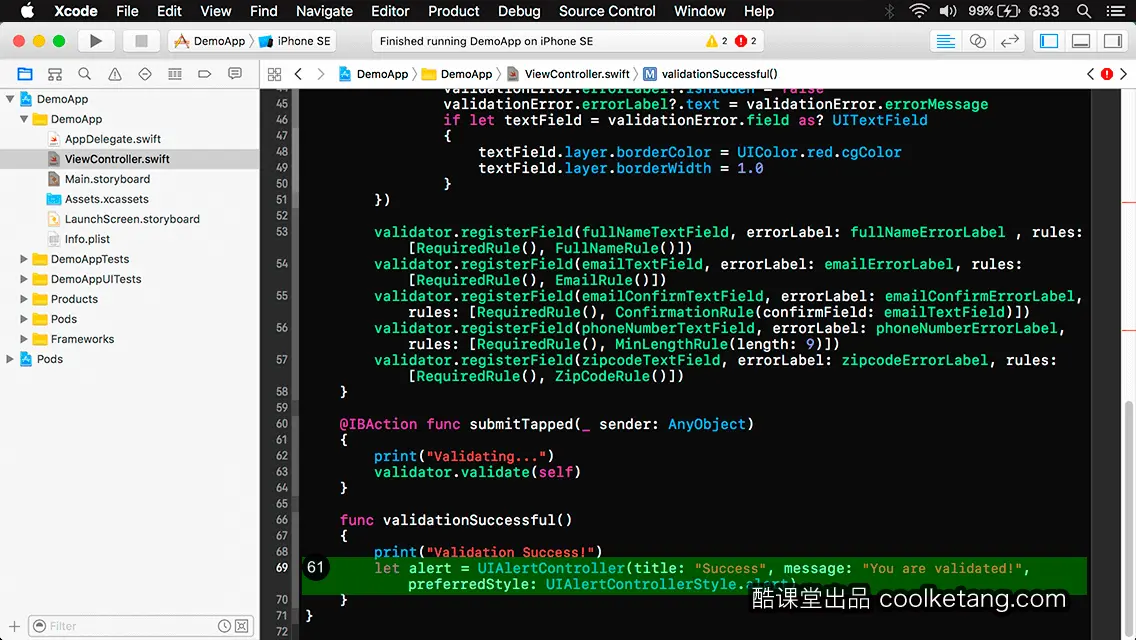Add a new file with the plus button

(14, 626)
